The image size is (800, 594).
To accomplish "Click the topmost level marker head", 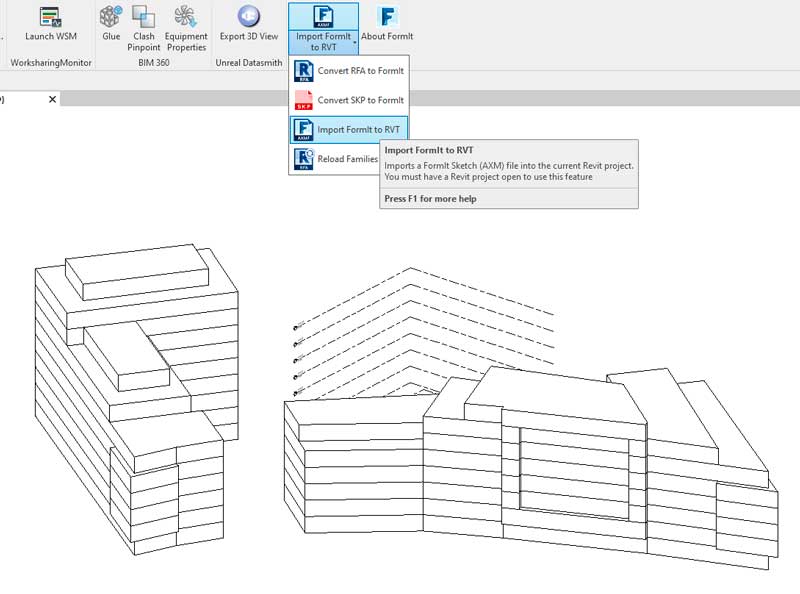I will 297,327.
